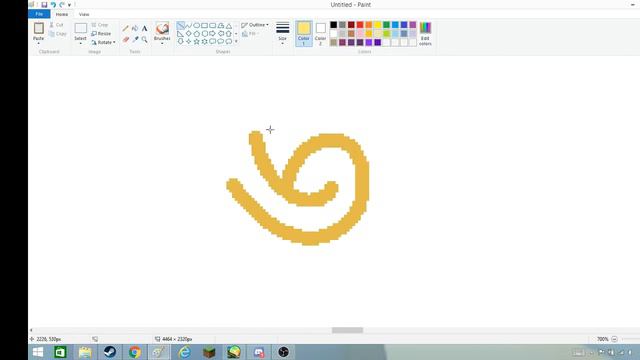Pick the black color swatch
Screen dimensions: 640x360
coord(333,25)
